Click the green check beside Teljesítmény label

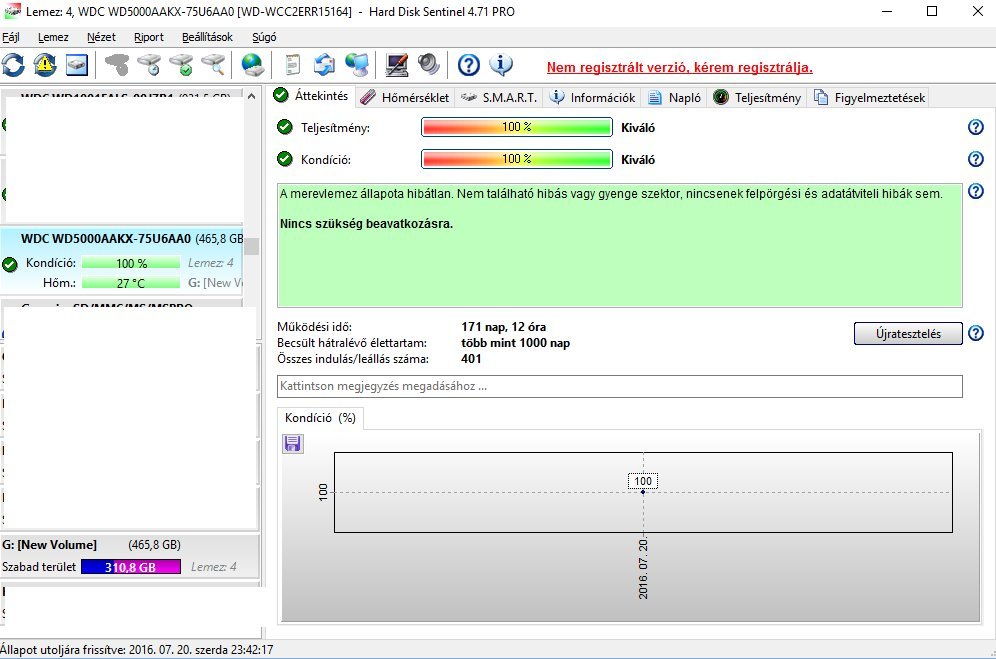click(285, 127)
